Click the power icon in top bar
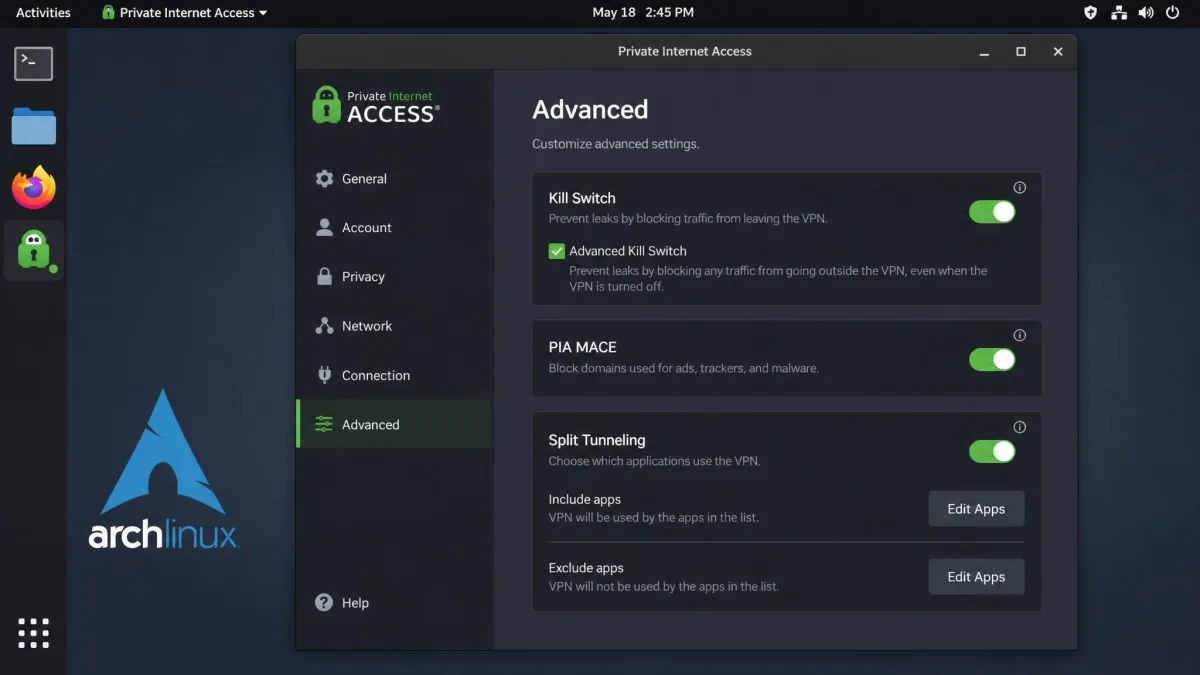This screenshot has height=675, width=1200. click(x=1174, y=13)
